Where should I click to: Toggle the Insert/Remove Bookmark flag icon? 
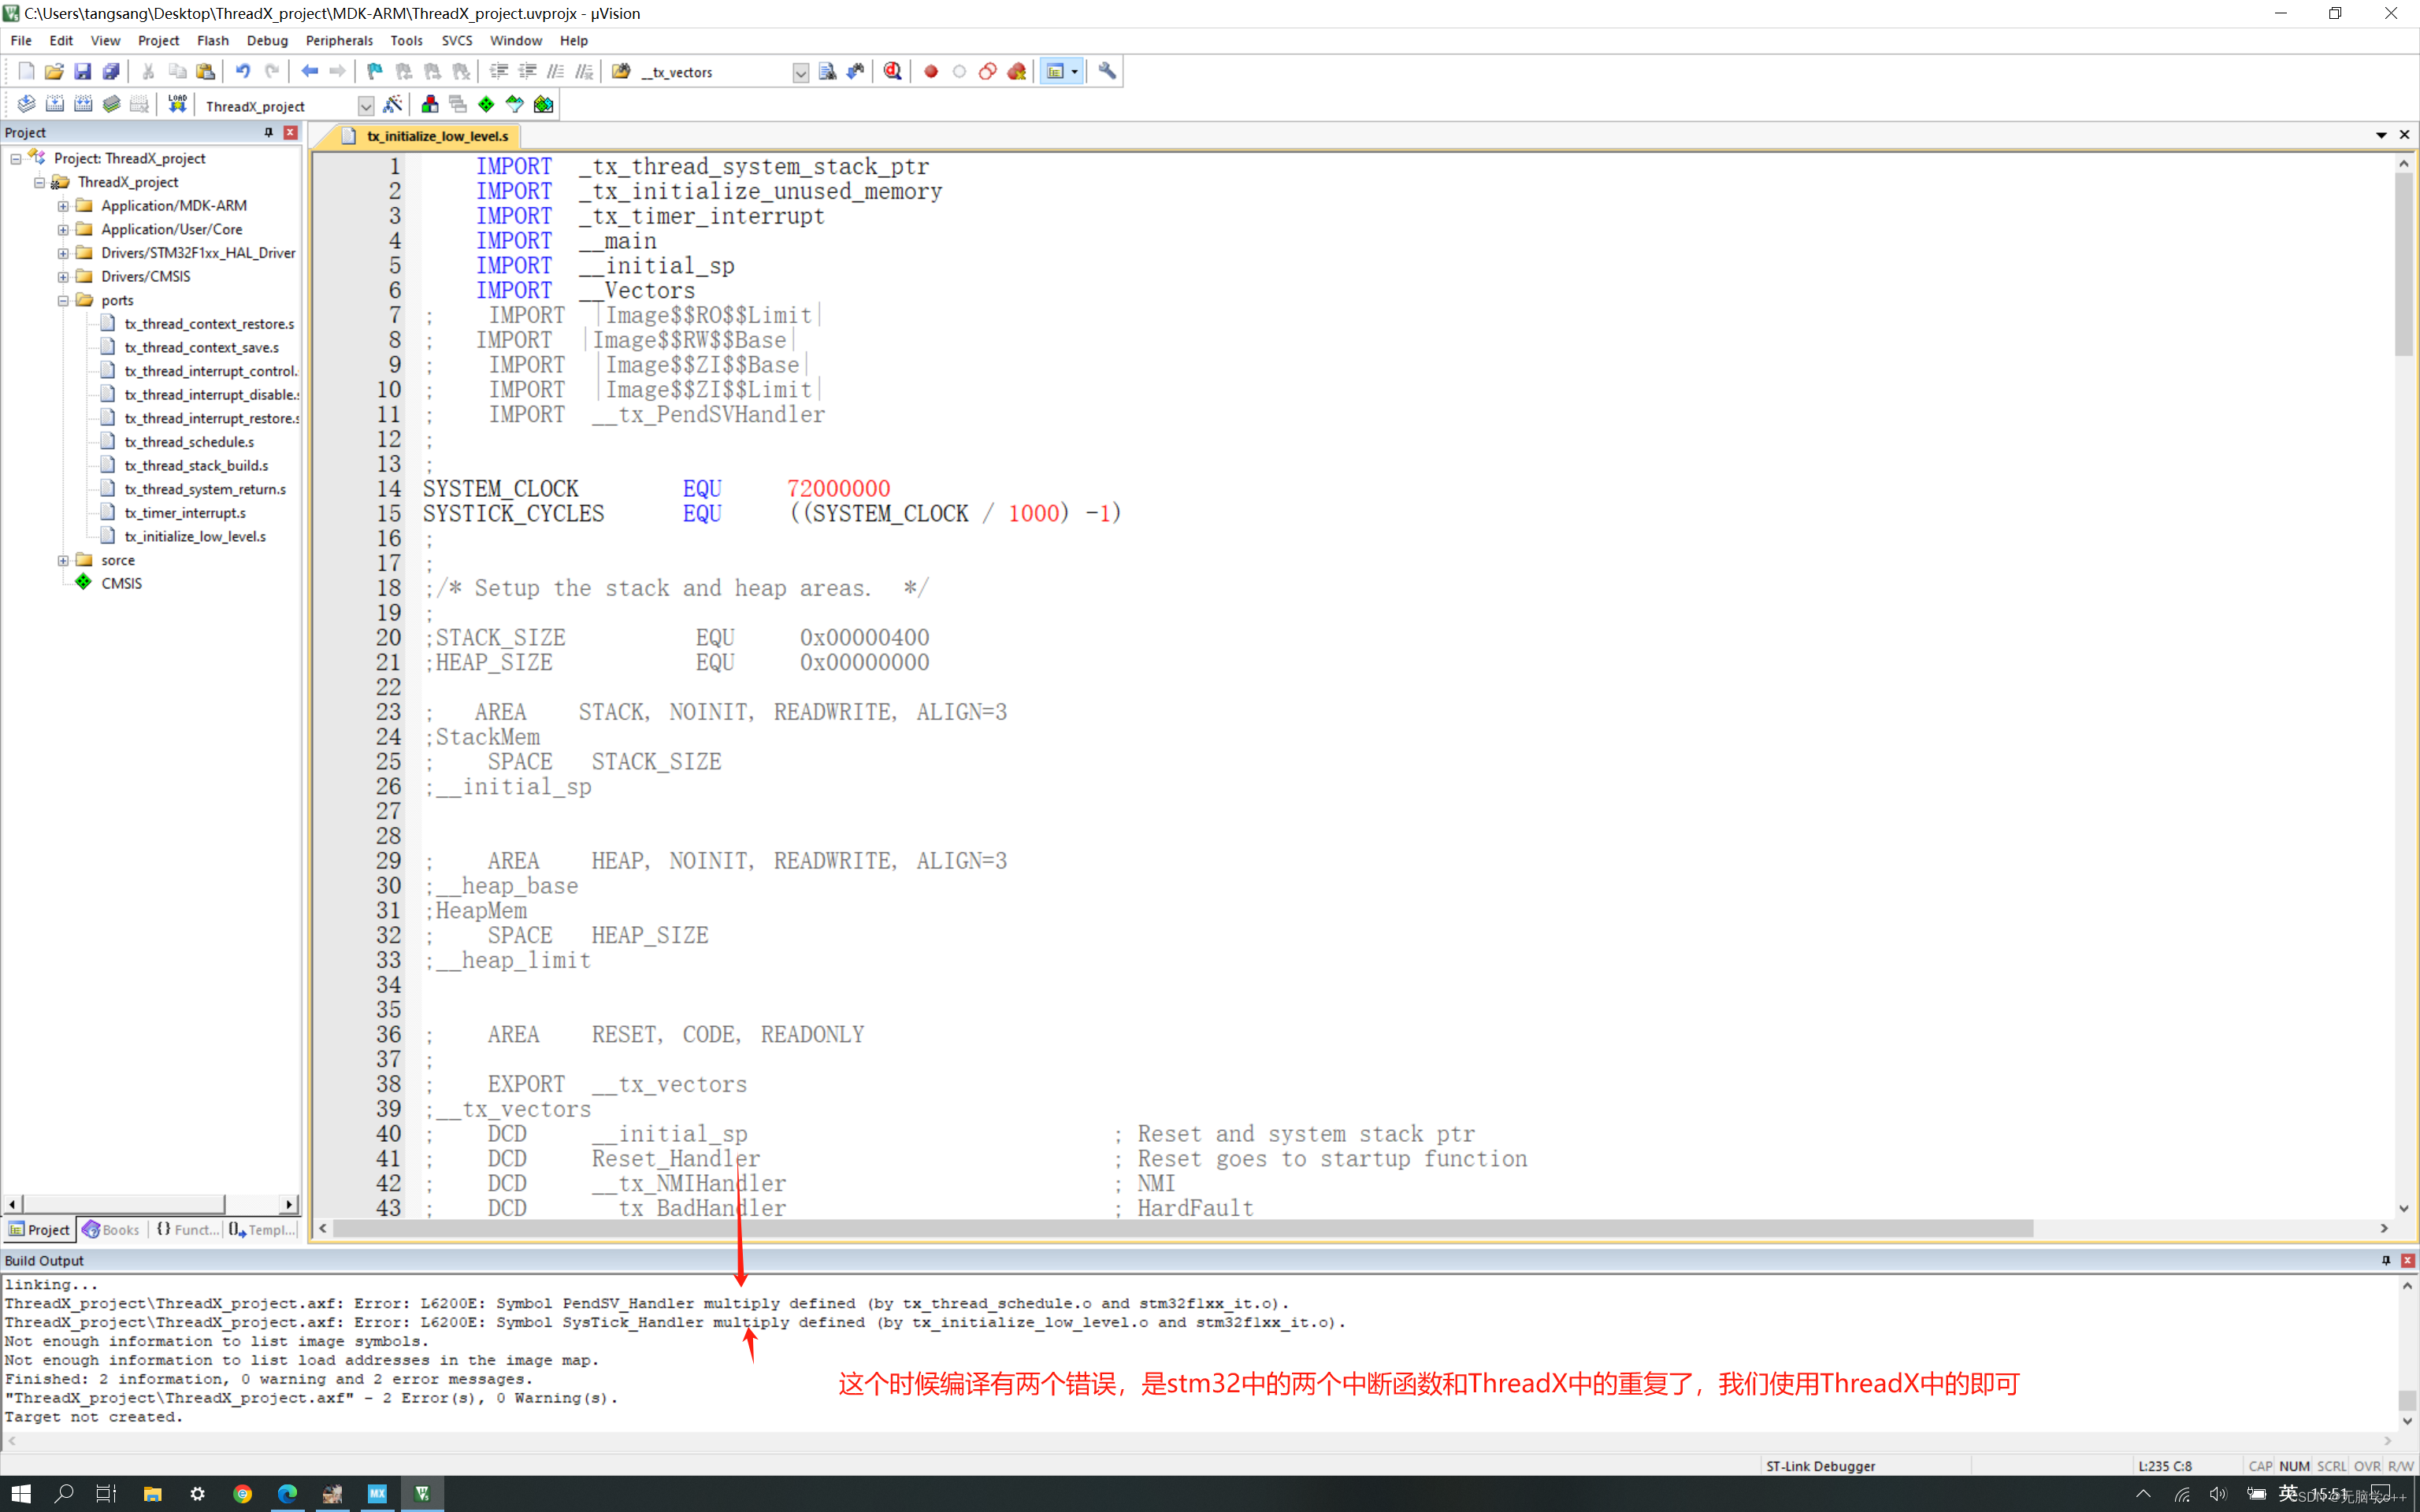pyautogui.click(x=374, y=71)
